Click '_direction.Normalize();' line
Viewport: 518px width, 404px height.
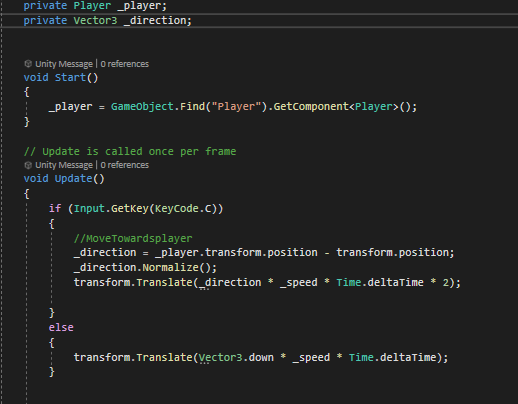coord(145,268)
